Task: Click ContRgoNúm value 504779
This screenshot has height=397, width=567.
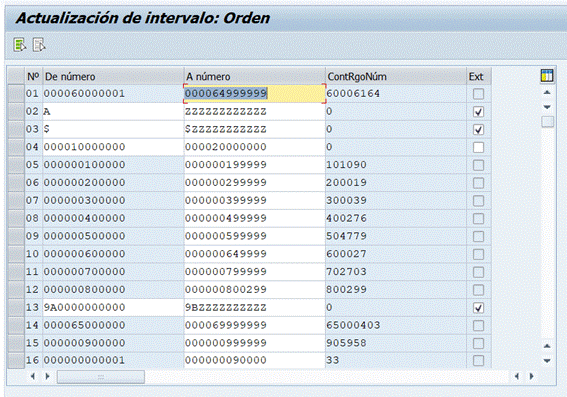Action: pos(346,236)
